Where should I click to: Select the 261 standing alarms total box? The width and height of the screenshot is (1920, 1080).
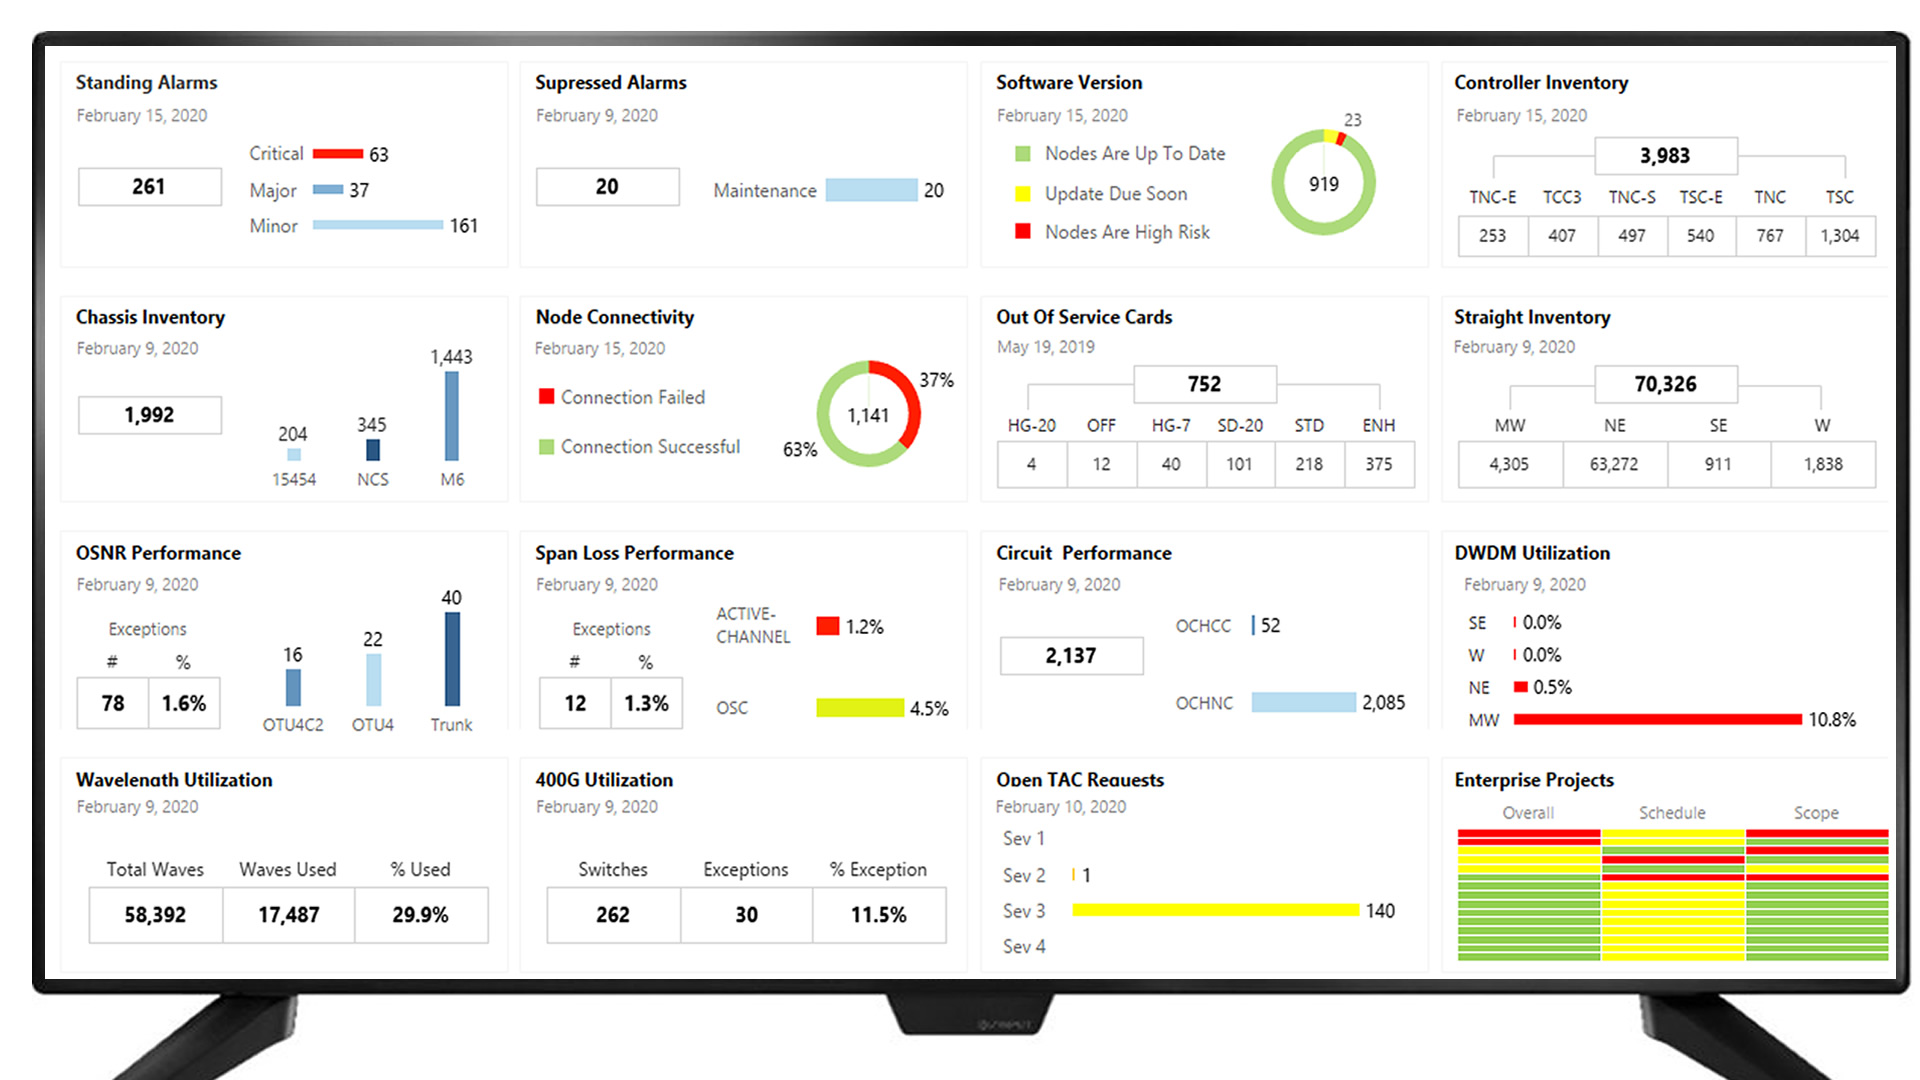pyautogui.click(x=149, y=187)
